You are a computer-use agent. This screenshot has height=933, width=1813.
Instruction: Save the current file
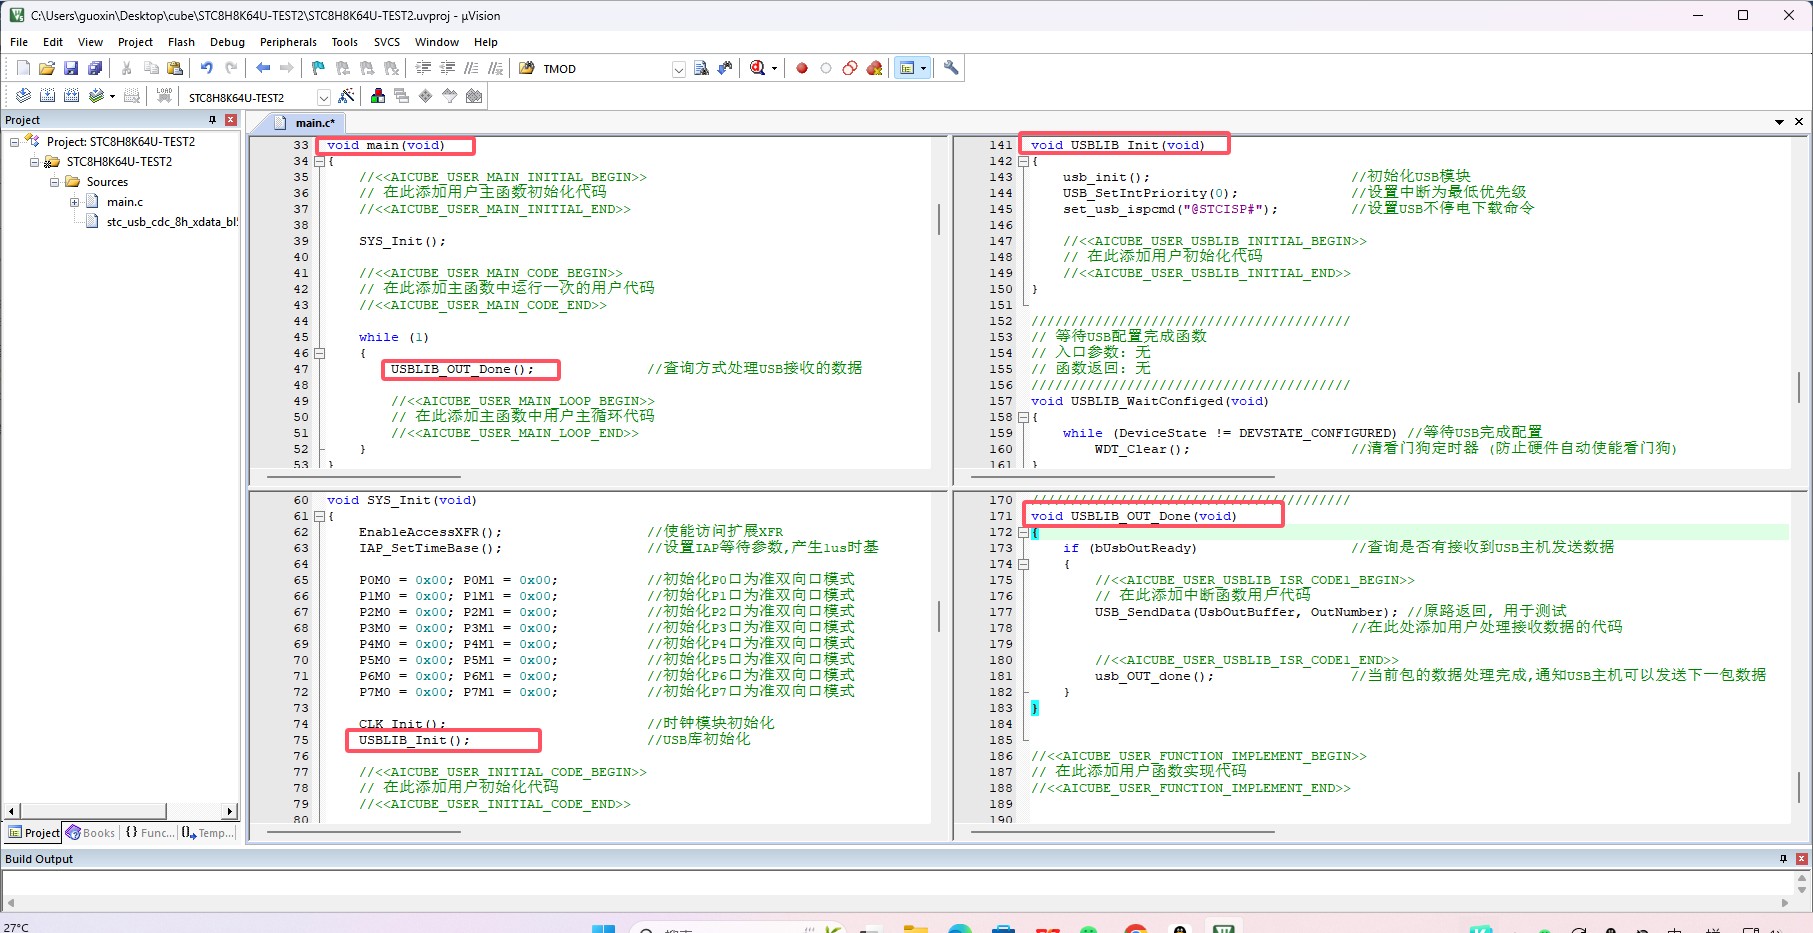[71, 68]
